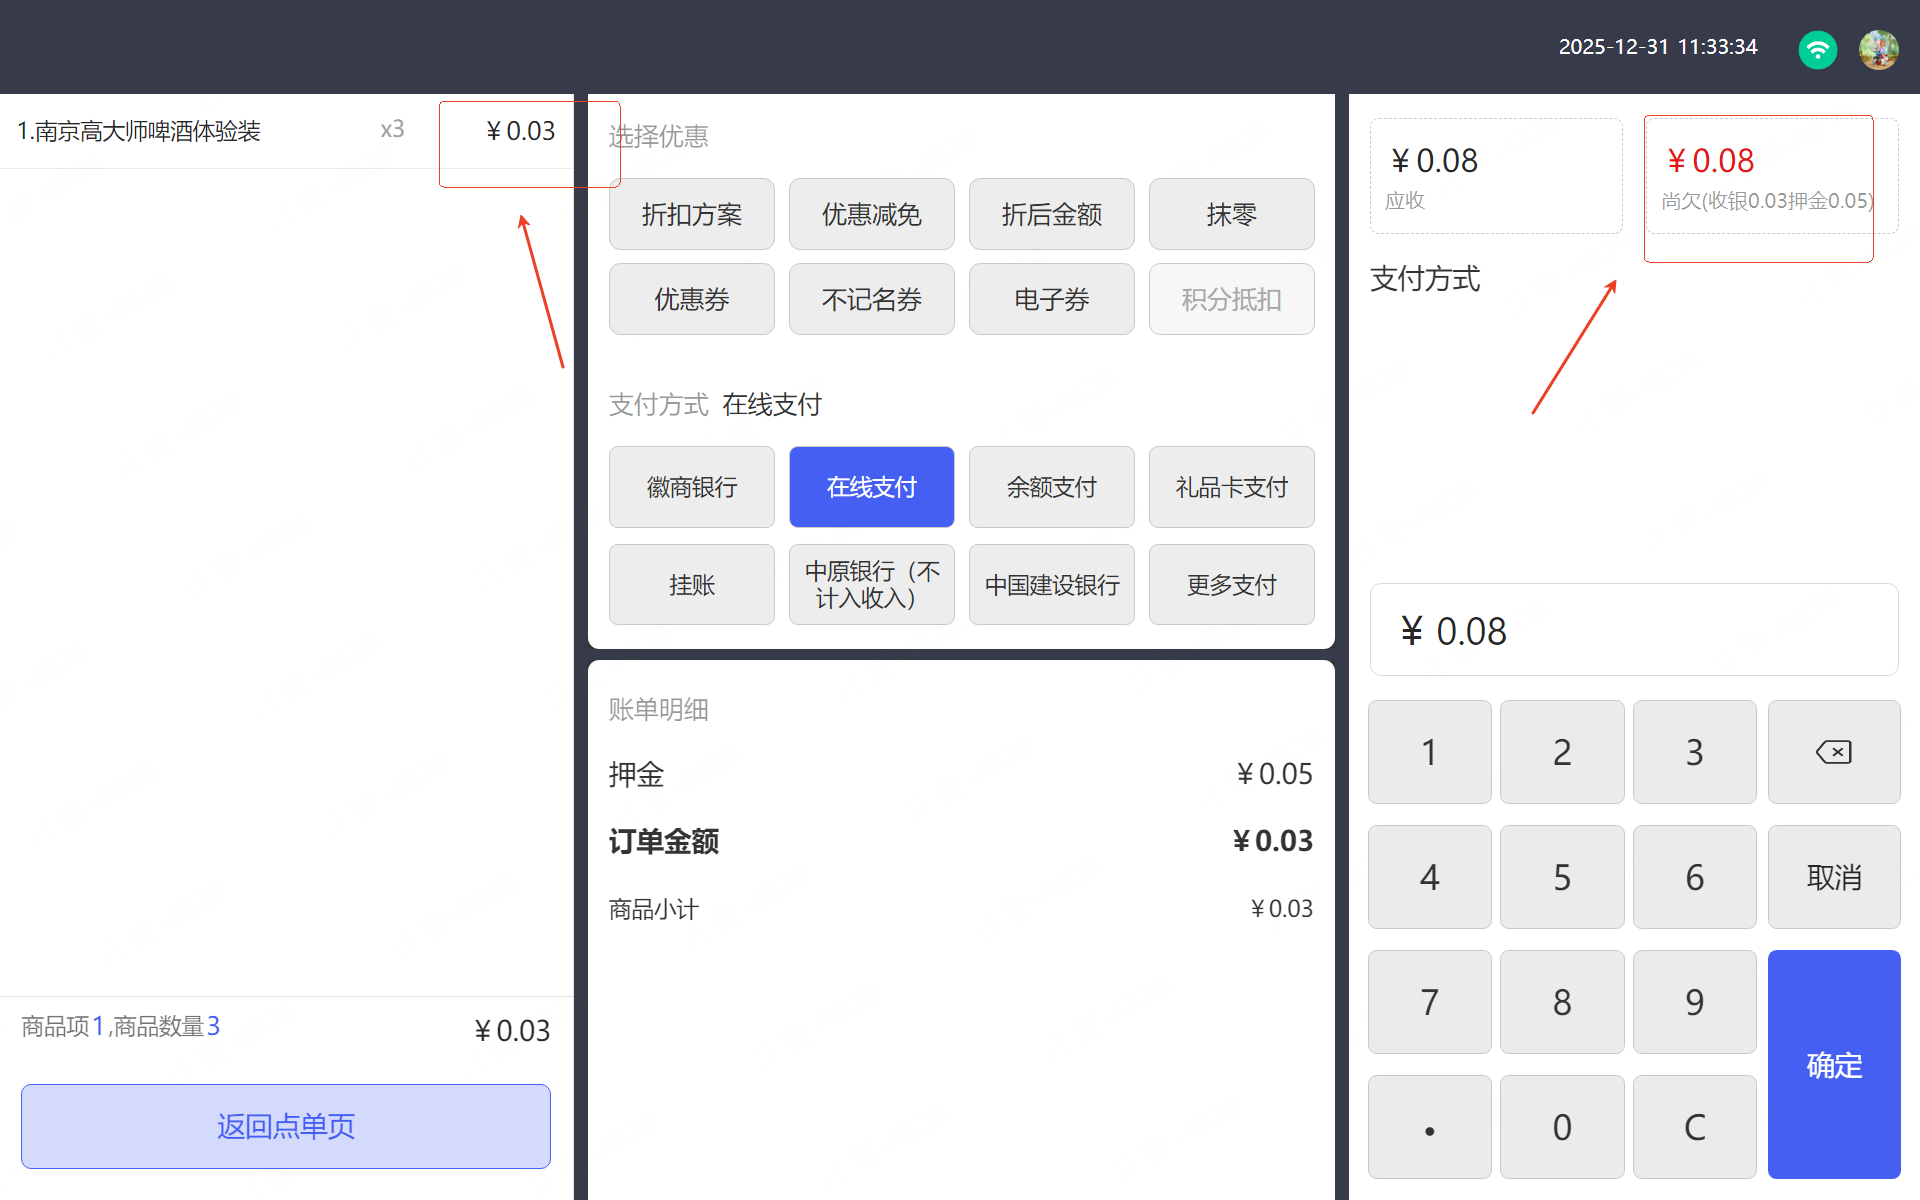Choose 礼品卡支付 option
The width and height of the screenshot is (1920, 1200).
(1231, 487)
